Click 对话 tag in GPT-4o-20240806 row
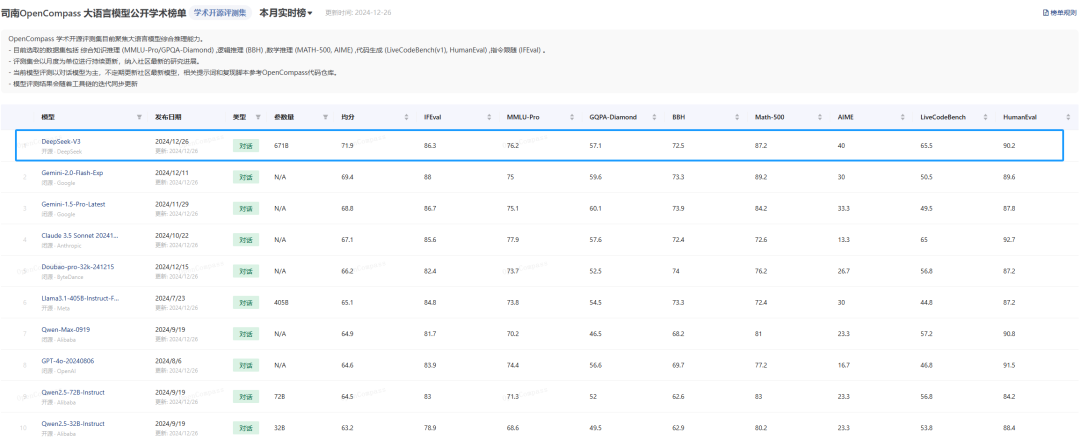The height and width of the screenshot is (440, 1080). [246, 365]
